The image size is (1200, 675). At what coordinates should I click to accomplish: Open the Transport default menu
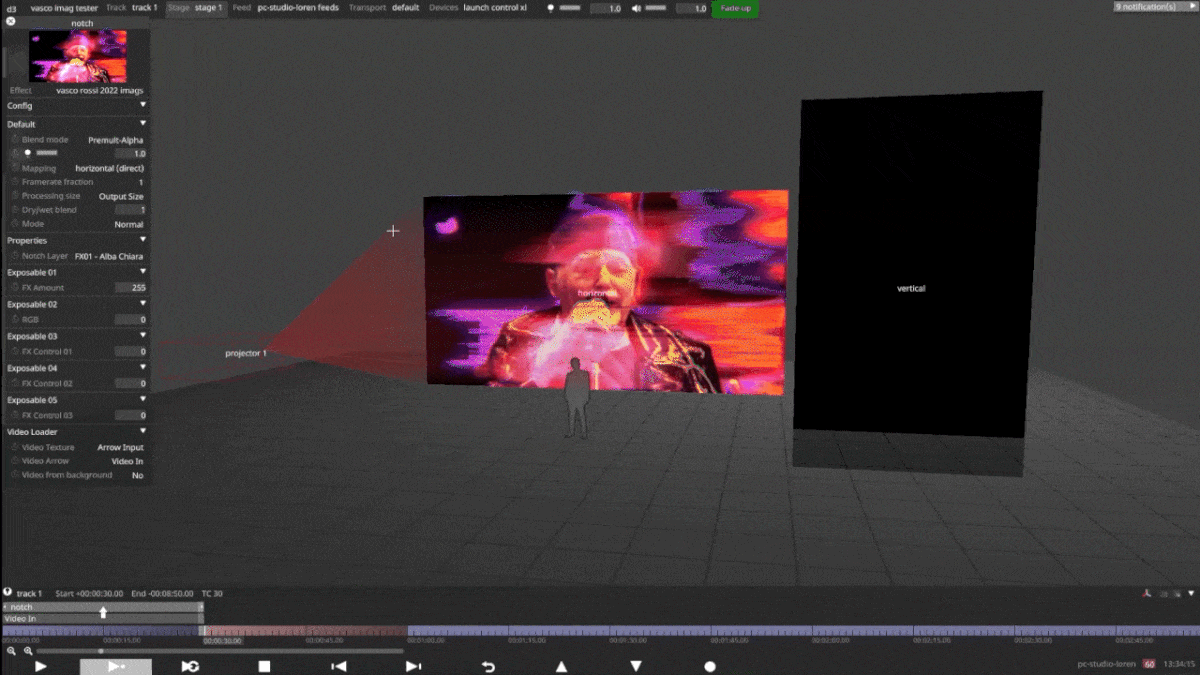coord(384,7)
